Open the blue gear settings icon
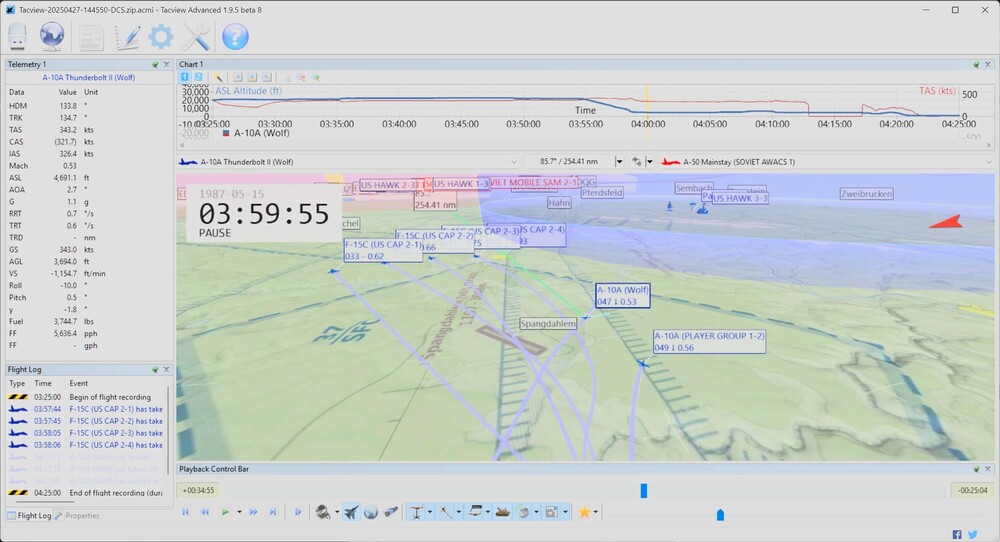This screenshot has width=1000, height=542. (161, 37)
